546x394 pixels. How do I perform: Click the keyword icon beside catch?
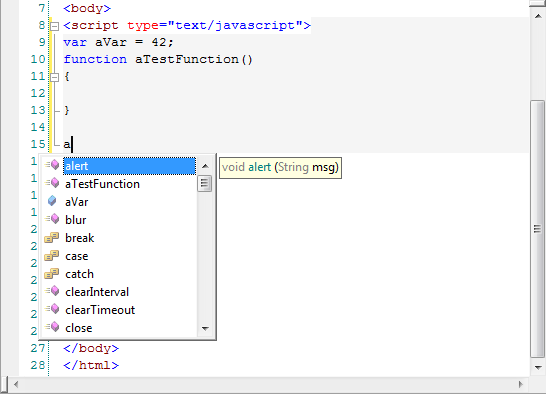click(x=52, y=274)
